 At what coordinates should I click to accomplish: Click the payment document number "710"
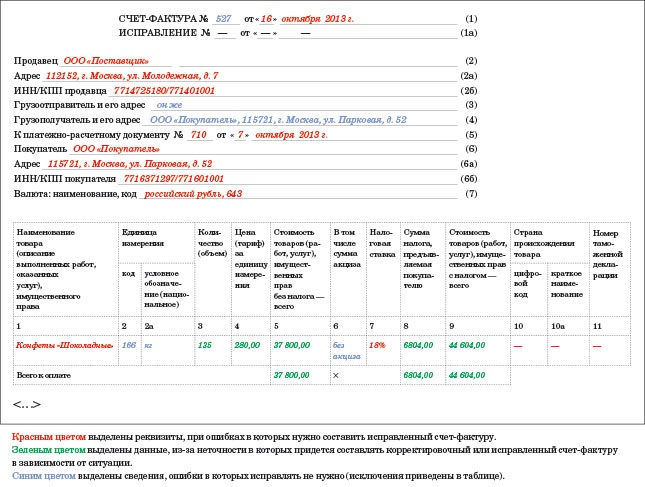198,134
